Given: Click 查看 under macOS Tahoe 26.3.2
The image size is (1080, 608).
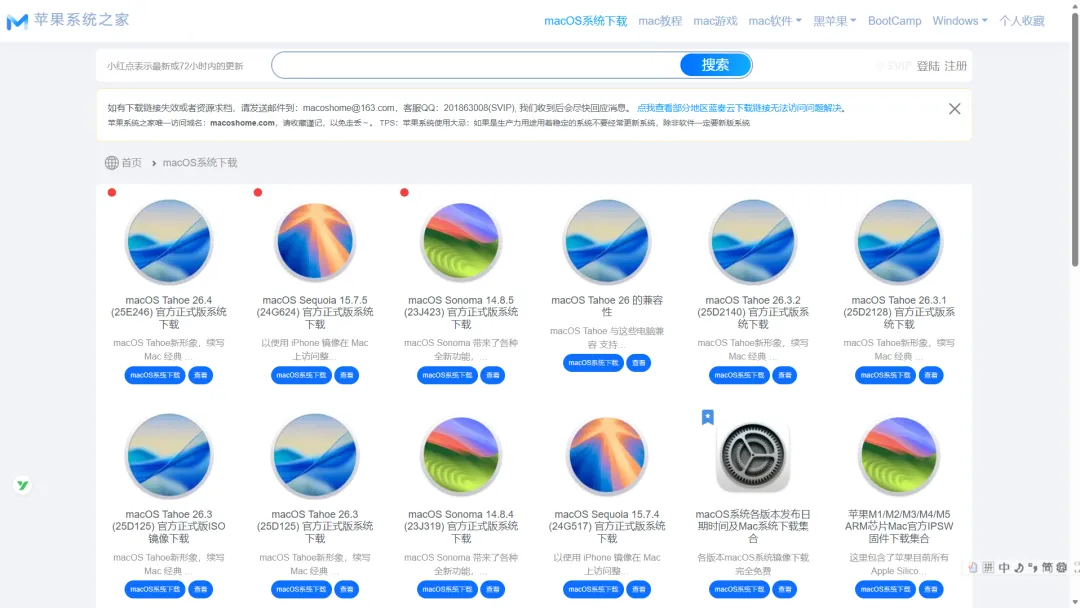Looking at the screenshot, I should coord(785,375).
